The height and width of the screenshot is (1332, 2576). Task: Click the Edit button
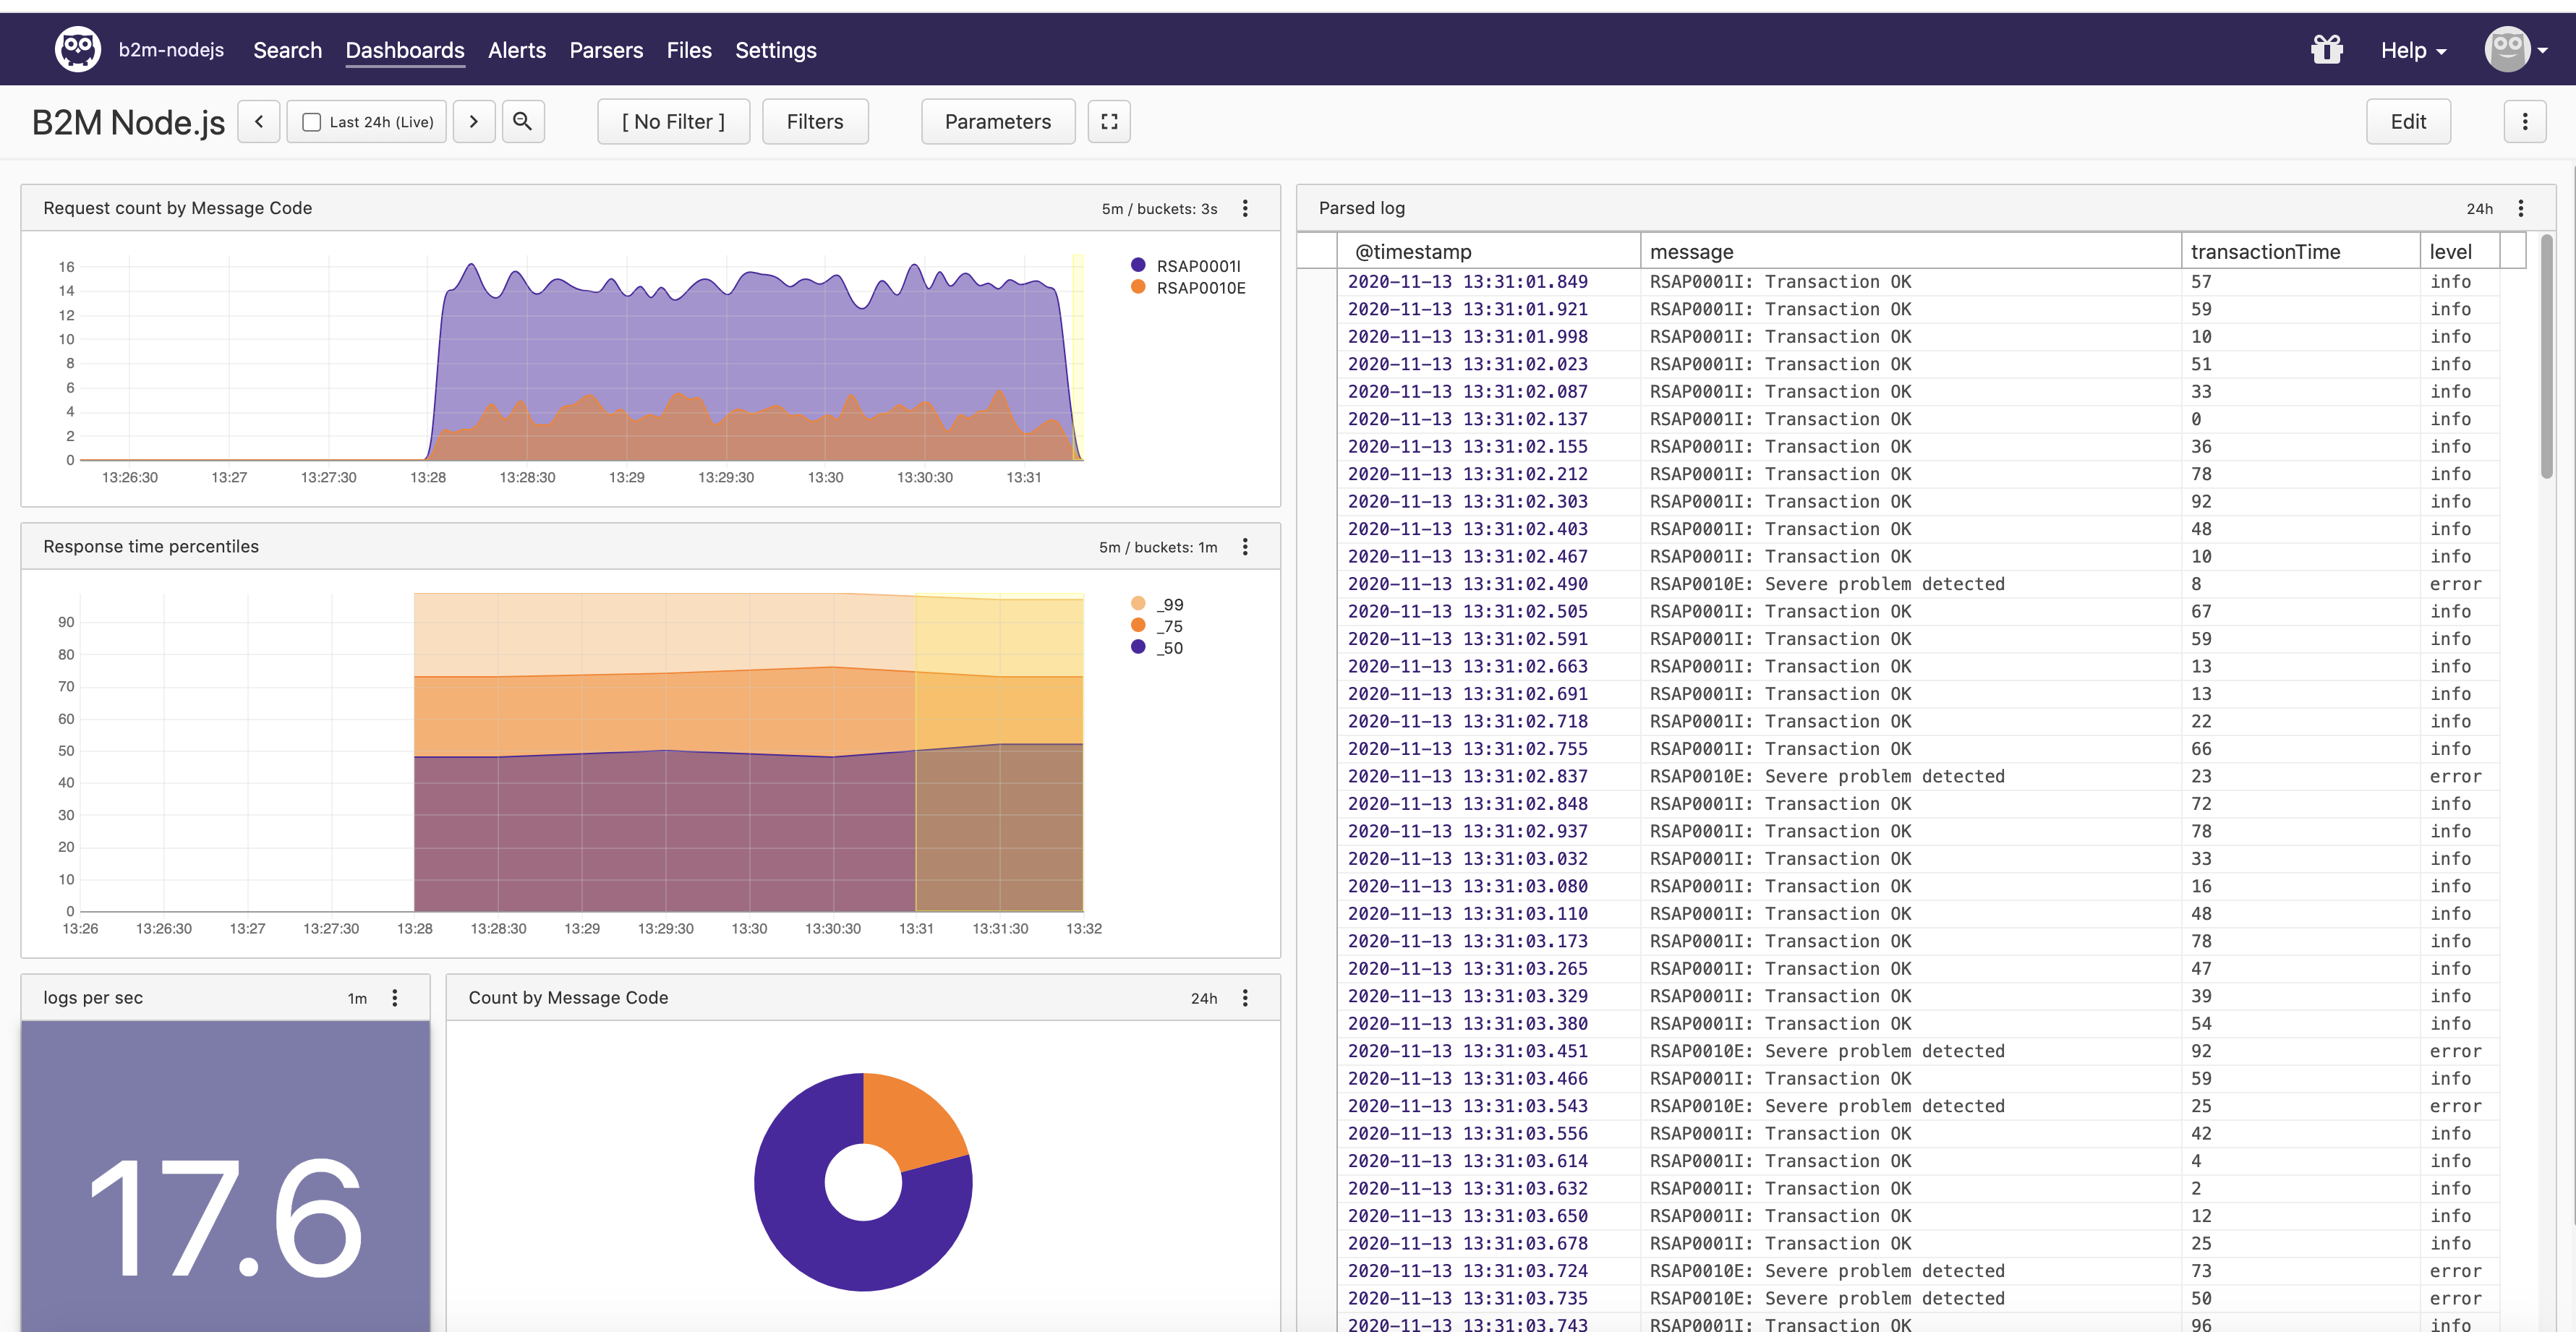click(2408, 121)
